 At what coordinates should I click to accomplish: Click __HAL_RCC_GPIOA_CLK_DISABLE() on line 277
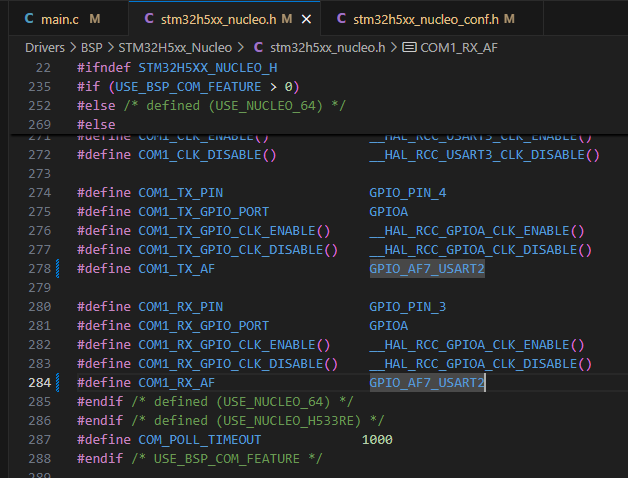pos(480,250)
